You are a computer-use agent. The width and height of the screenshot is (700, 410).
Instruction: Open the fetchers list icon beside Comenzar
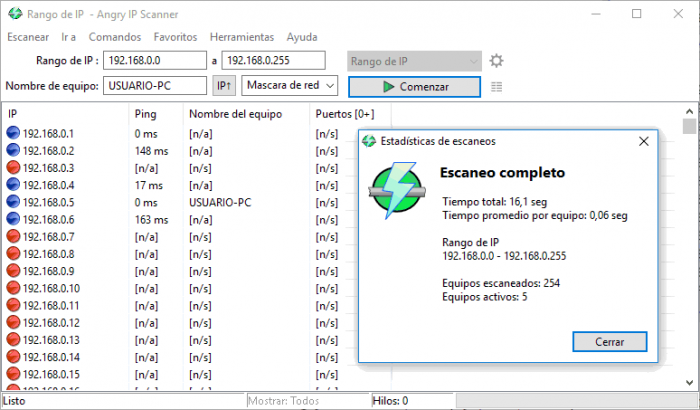point(496,87)
